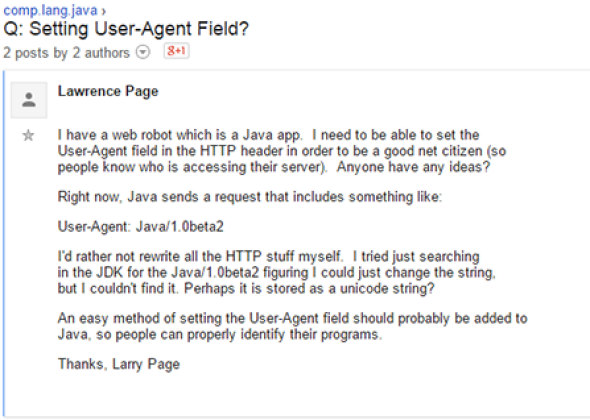The height and width of the screenshot is (420, 590).
Task: Click 'Anyone have any ideas?' in first paragraph
Action: pyautogui.click(x=414, y=167)
